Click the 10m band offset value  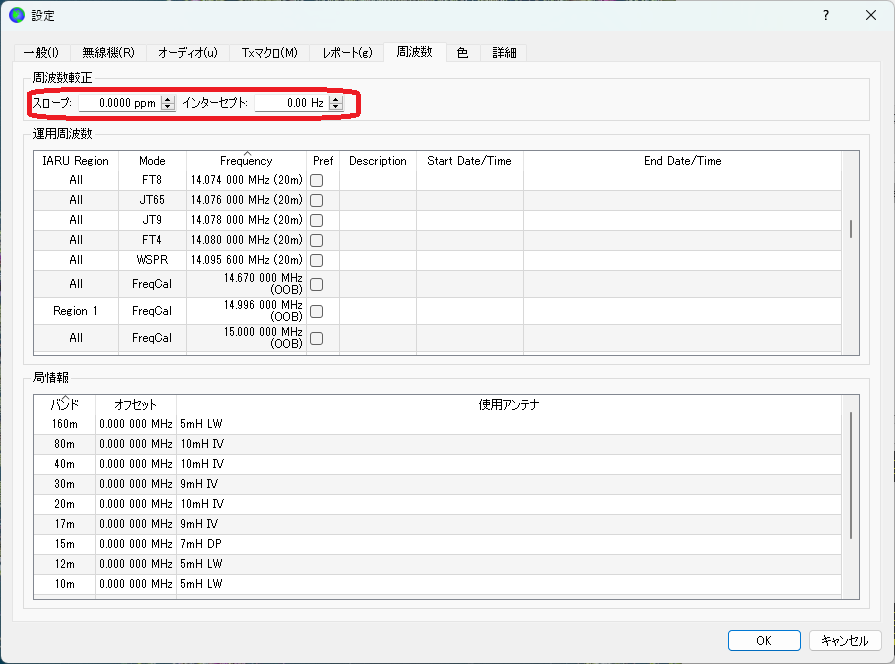pyautogui.click(x=136, y=584)
